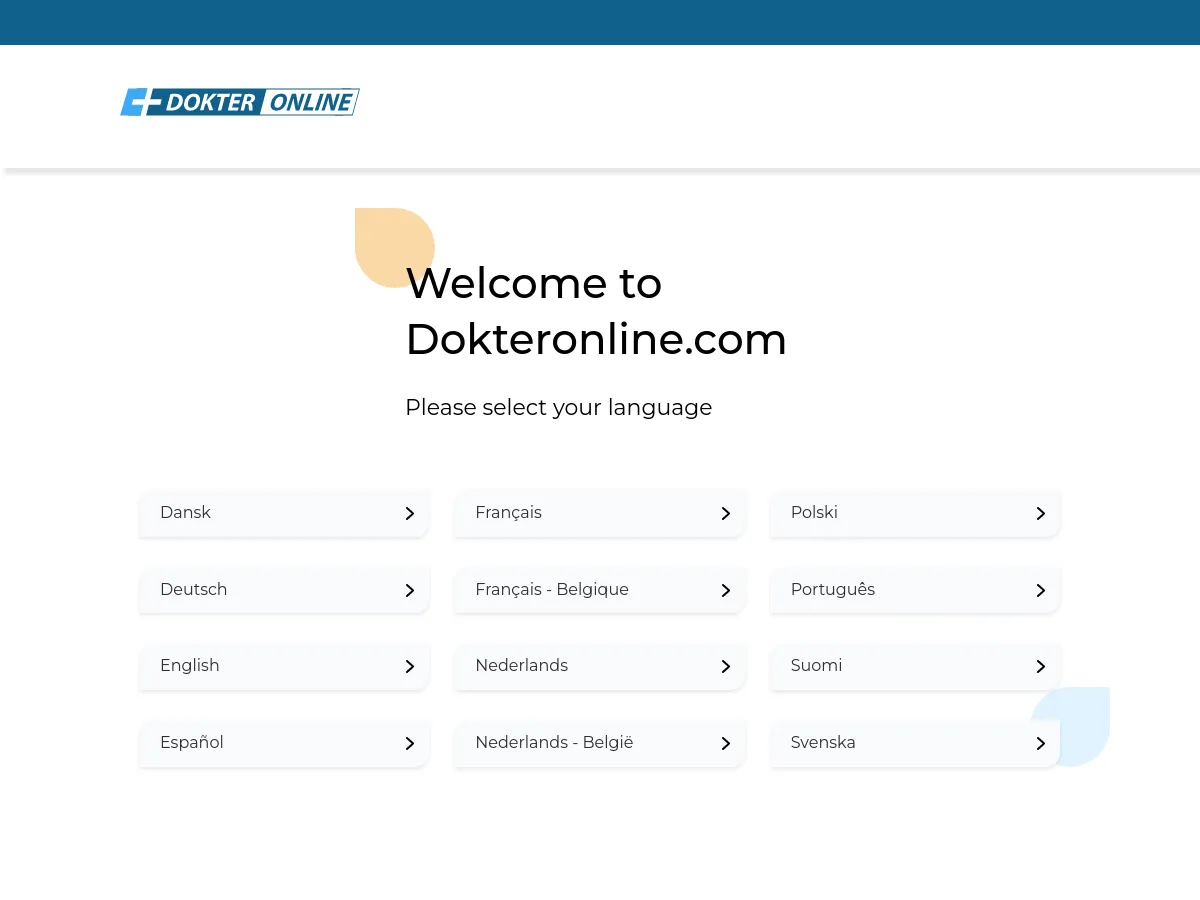The width and height of the screenshot is (1200, 900).
Task: Choose the Svenska language option
Action: [914, 743]
